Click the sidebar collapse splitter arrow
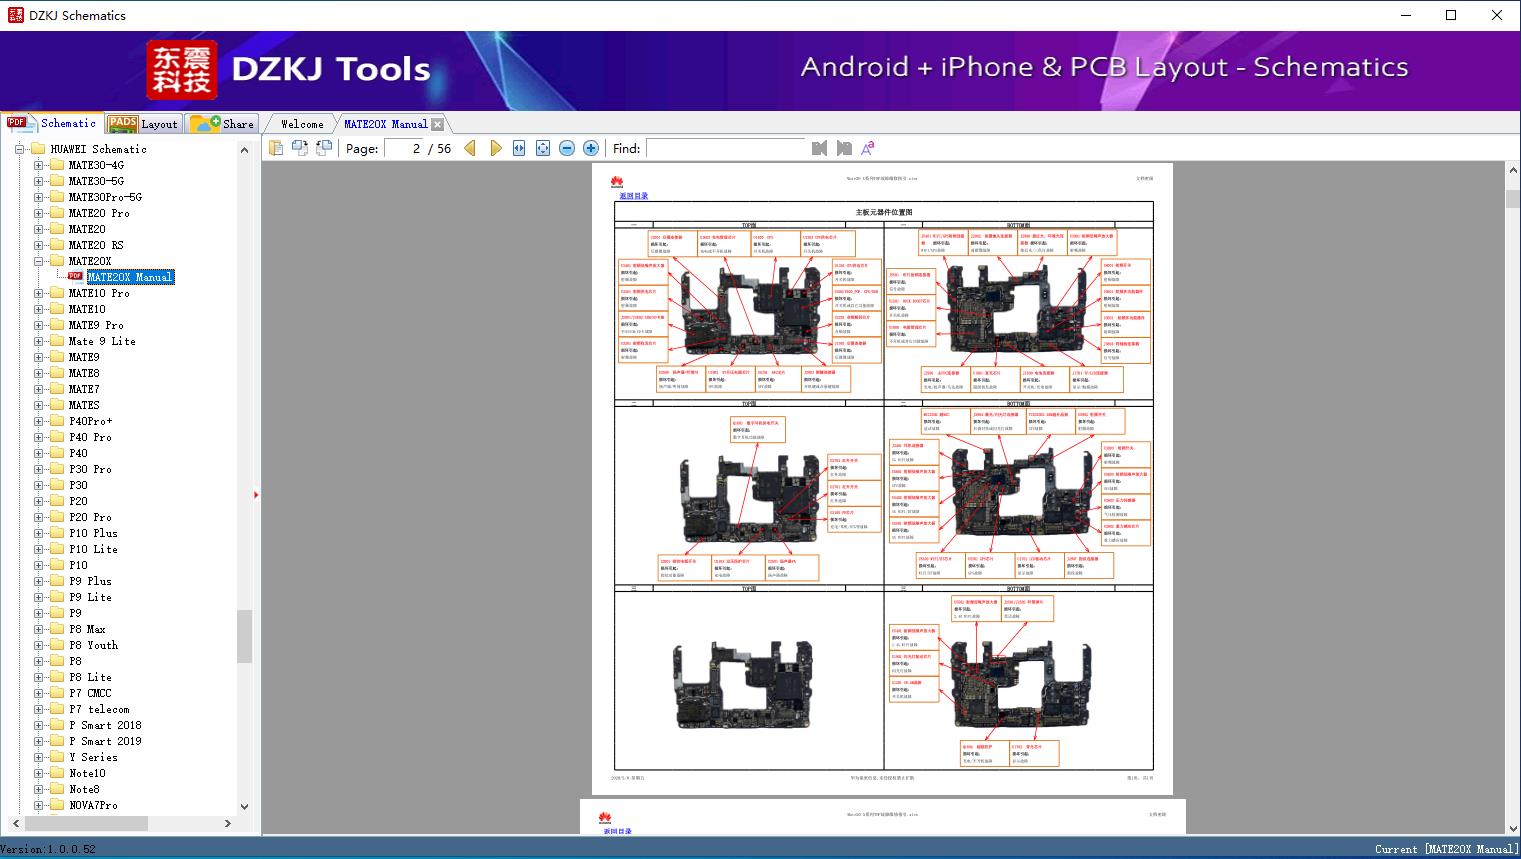This screenshot has width=1521, height=859. [x=256, y=495]
